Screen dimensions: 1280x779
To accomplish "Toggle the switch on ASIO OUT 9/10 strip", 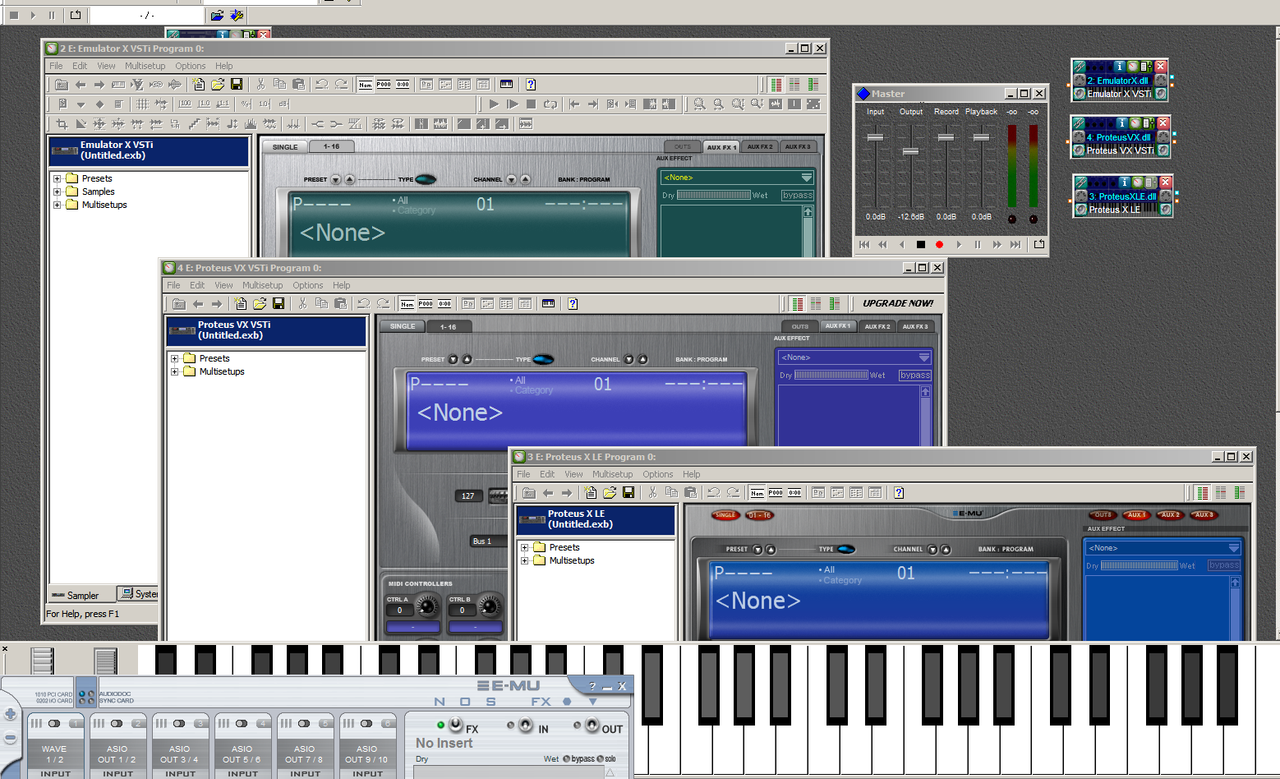I will (x=366, y=723).
